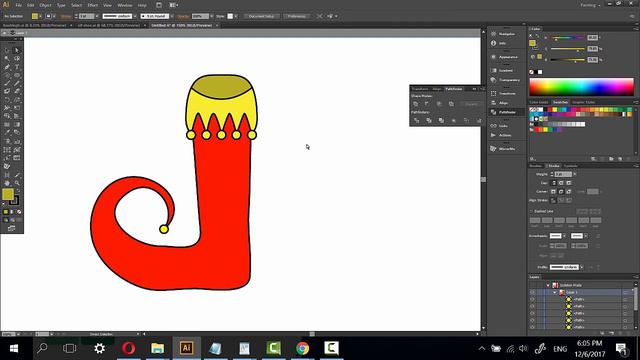This screenshot has height=360, width=640.
Task: Open the Arrange Documents dropdown
Action: tap(173, 5)
